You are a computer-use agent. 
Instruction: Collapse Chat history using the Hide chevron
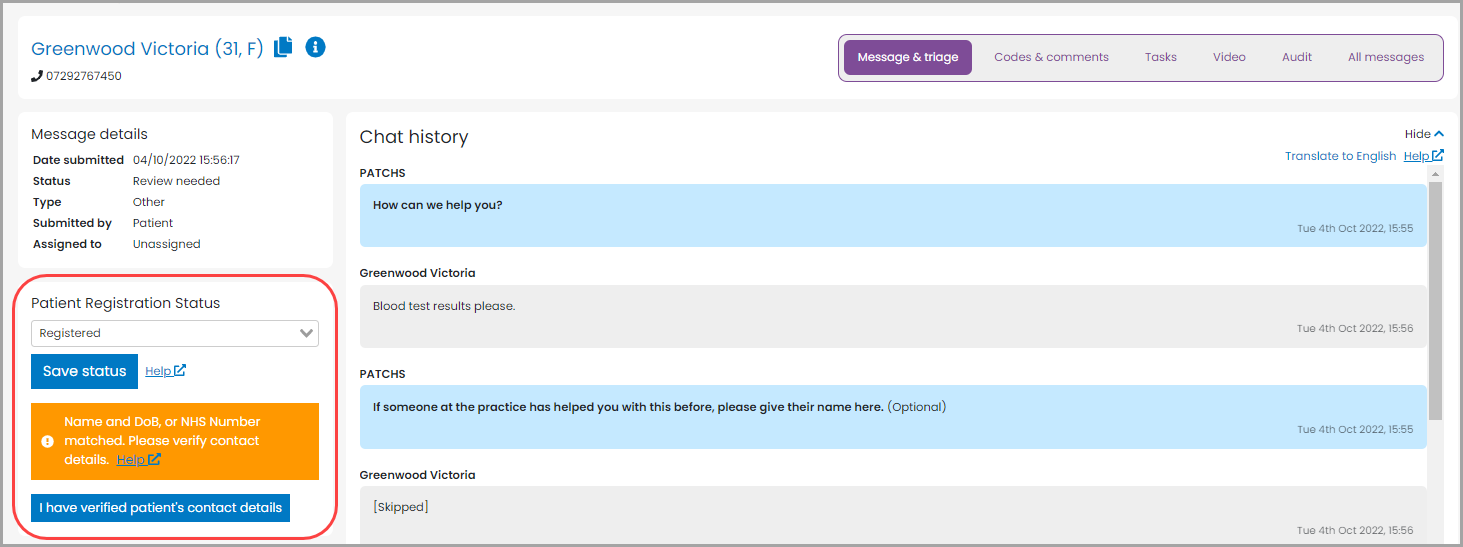[1439, 134]
